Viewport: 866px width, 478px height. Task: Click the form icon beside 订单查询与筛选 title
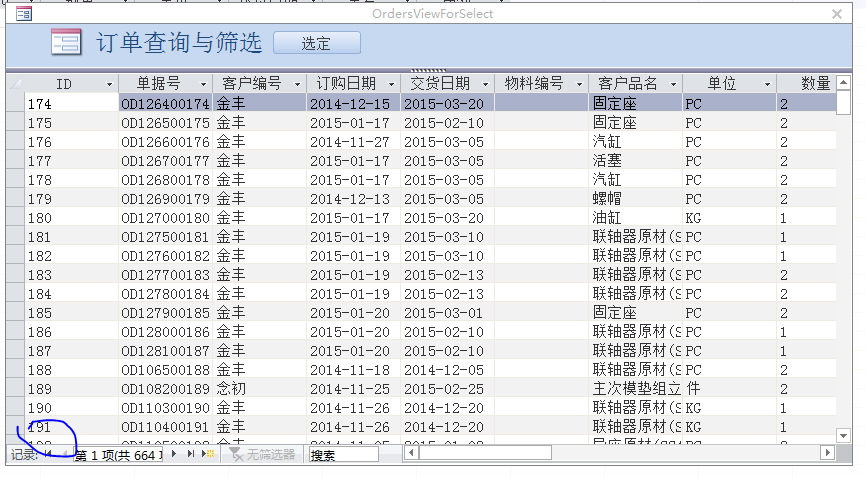[66, 42]
